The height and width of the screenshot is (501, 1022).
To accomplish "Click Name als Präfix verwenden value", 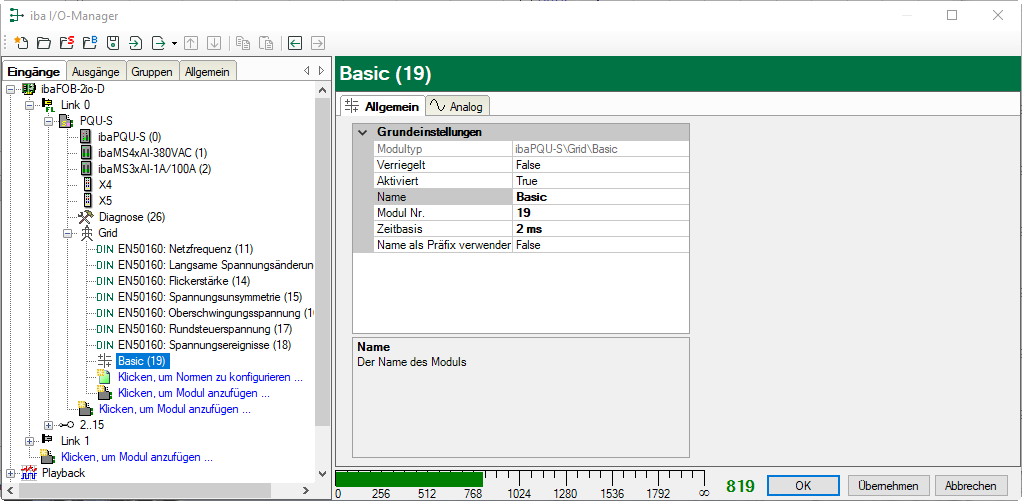I will (x=600, y=245).
